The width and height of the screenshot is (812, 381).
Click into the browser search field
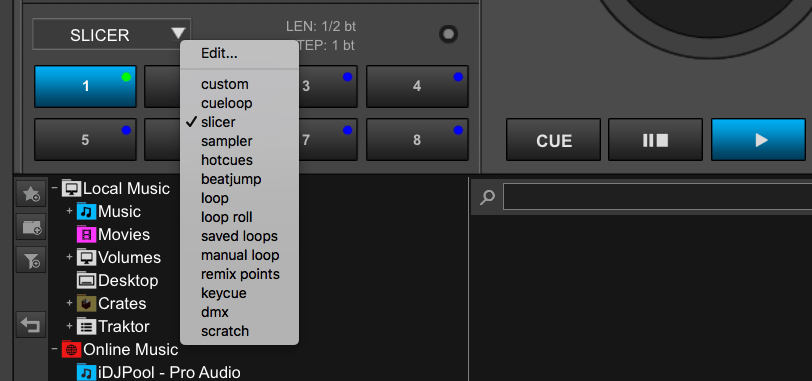tap(657, 197)
